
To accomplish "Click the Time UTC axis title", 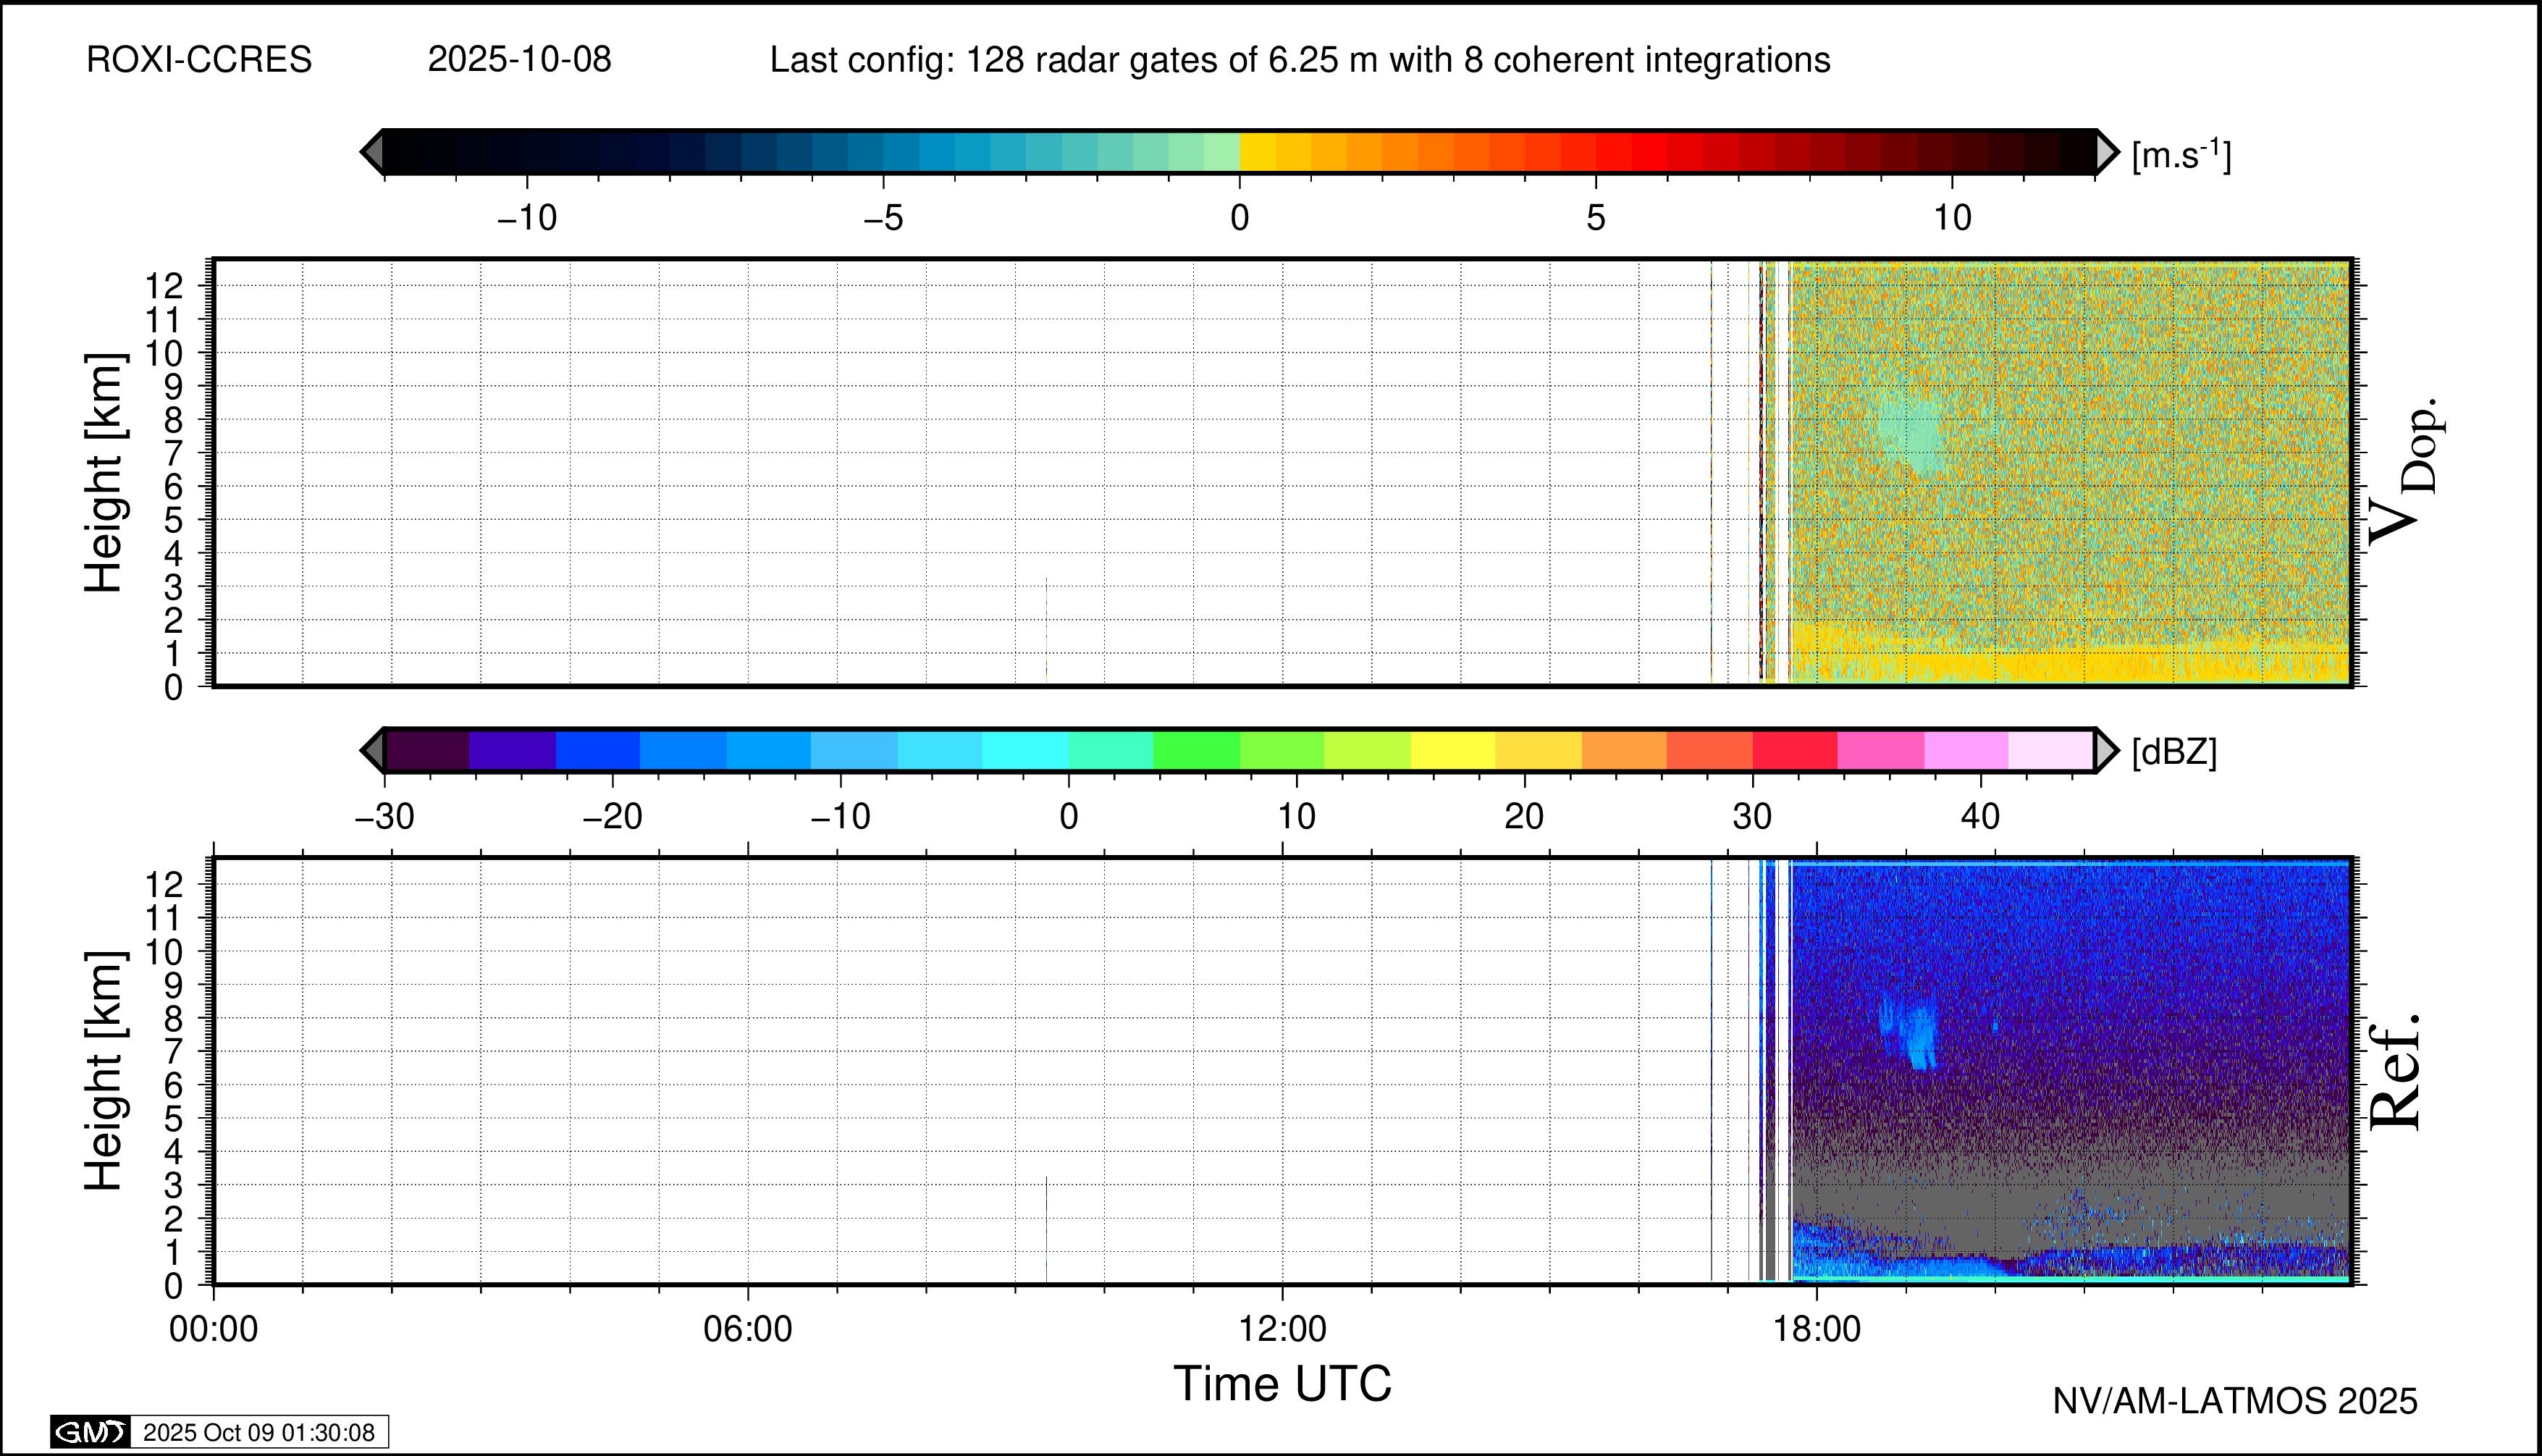I will pyautogui.click(x=1282, y=1384).
